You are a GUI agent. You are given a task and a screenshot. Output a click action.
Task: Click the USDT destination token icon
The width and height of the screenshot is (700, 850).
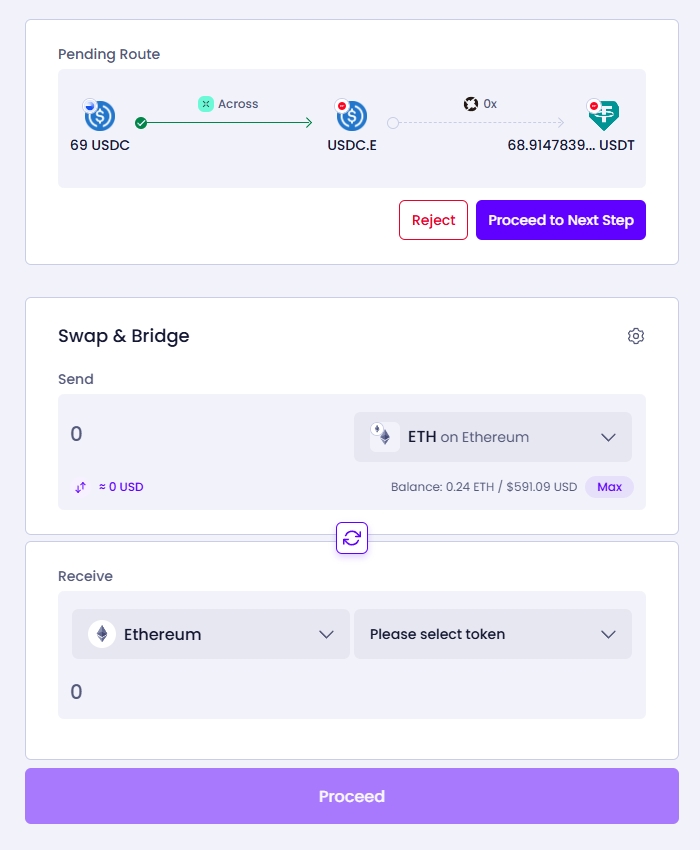[x=603, y=115]
